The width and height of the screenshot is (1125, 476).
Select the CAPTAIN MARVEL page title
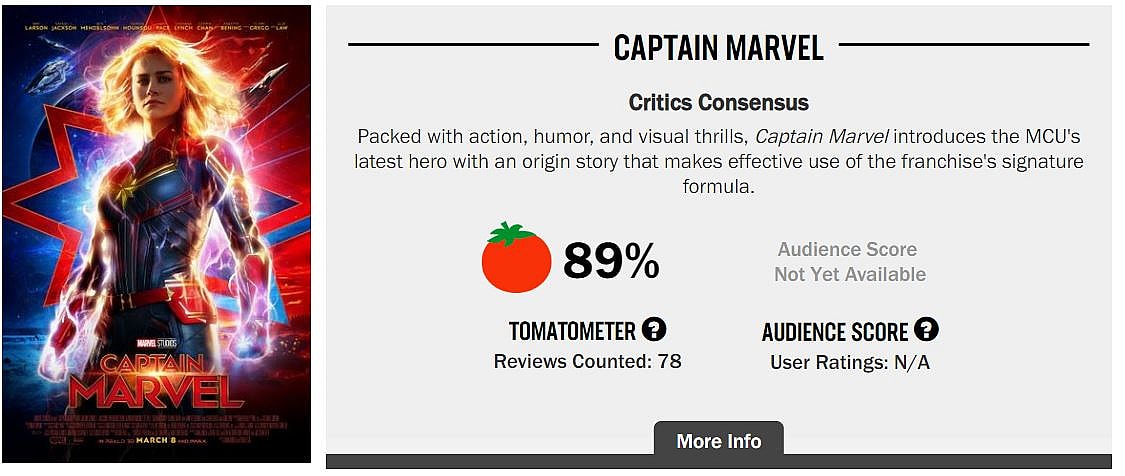[718, 47]
